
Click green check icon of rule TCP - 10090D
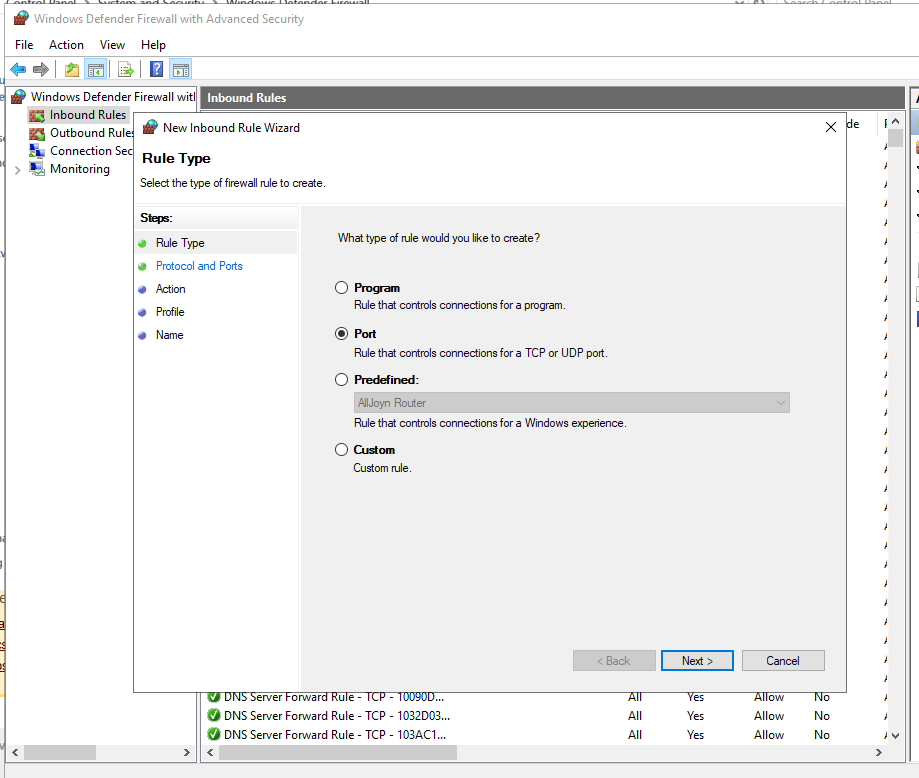(x=214, y=697)
